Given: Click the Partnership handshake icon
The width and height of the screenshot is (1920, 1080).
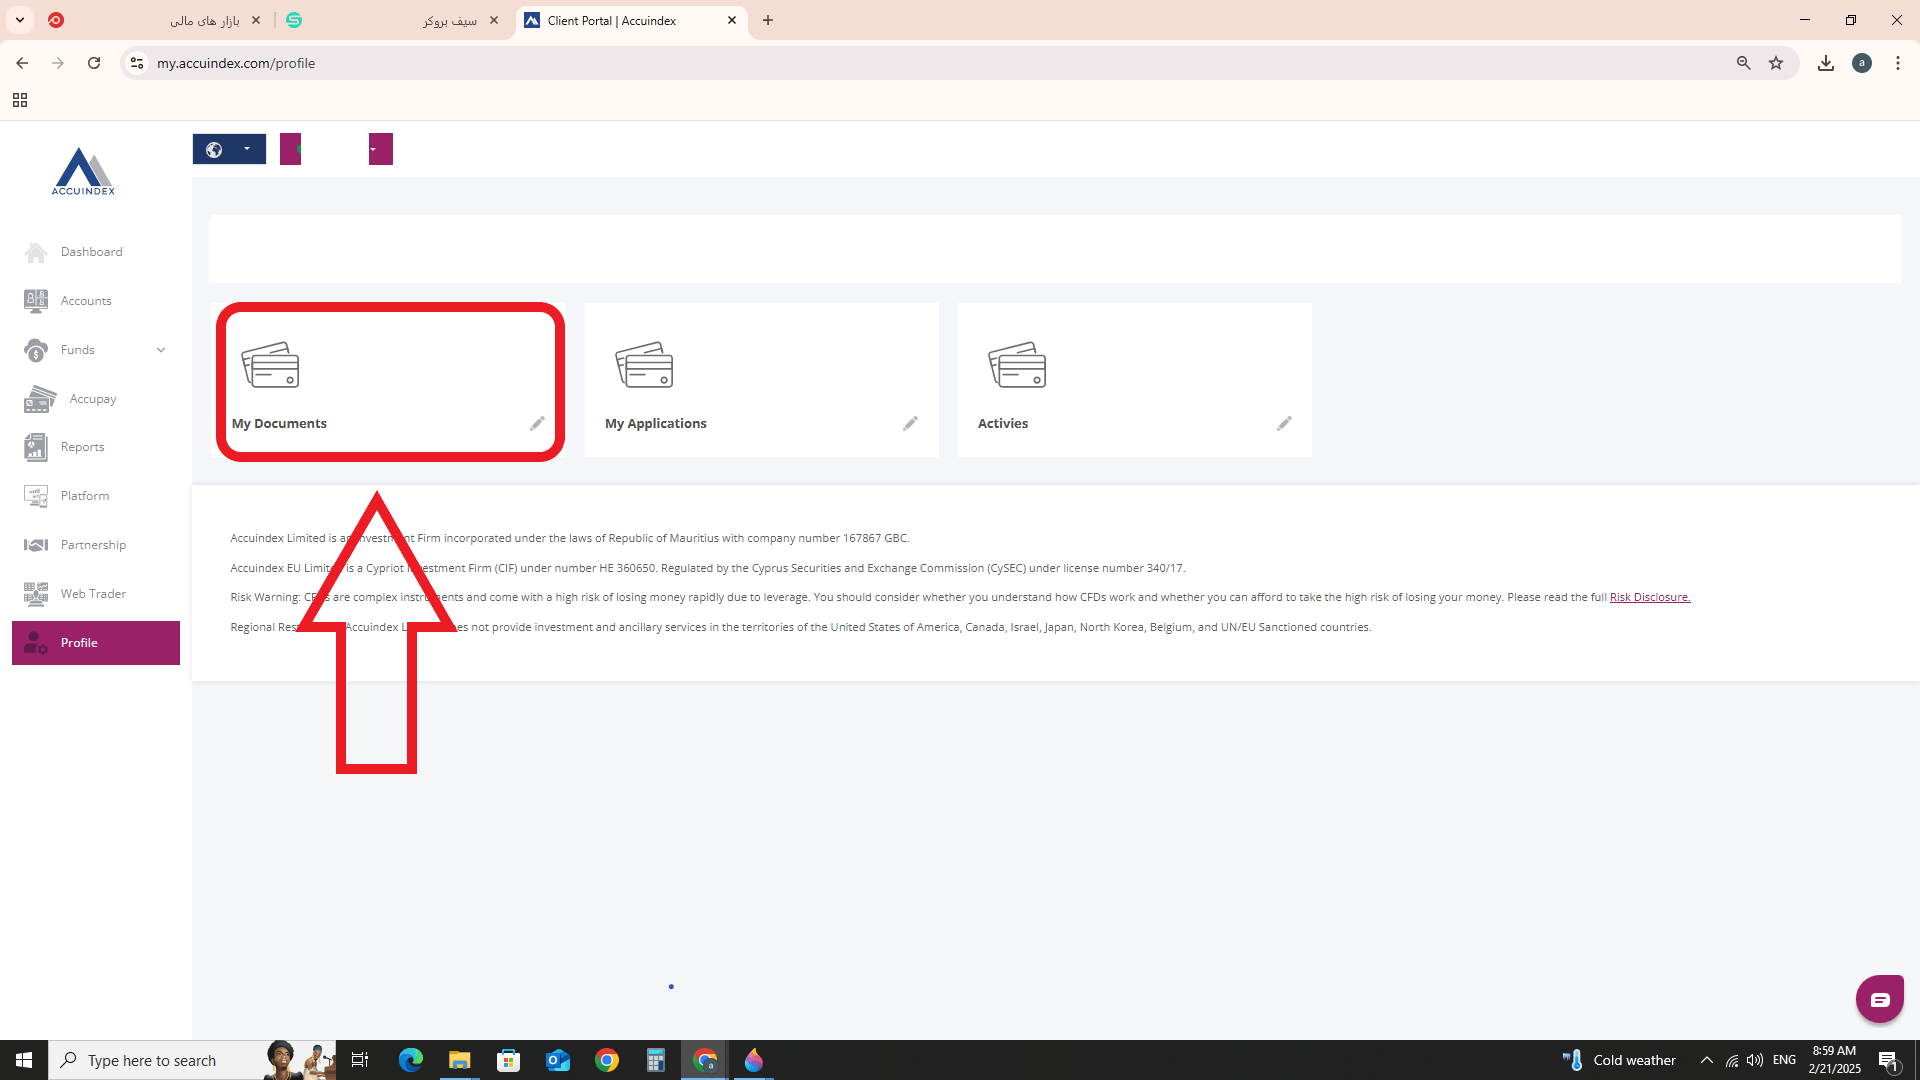Looking at the screenshot, I should 36,545.
